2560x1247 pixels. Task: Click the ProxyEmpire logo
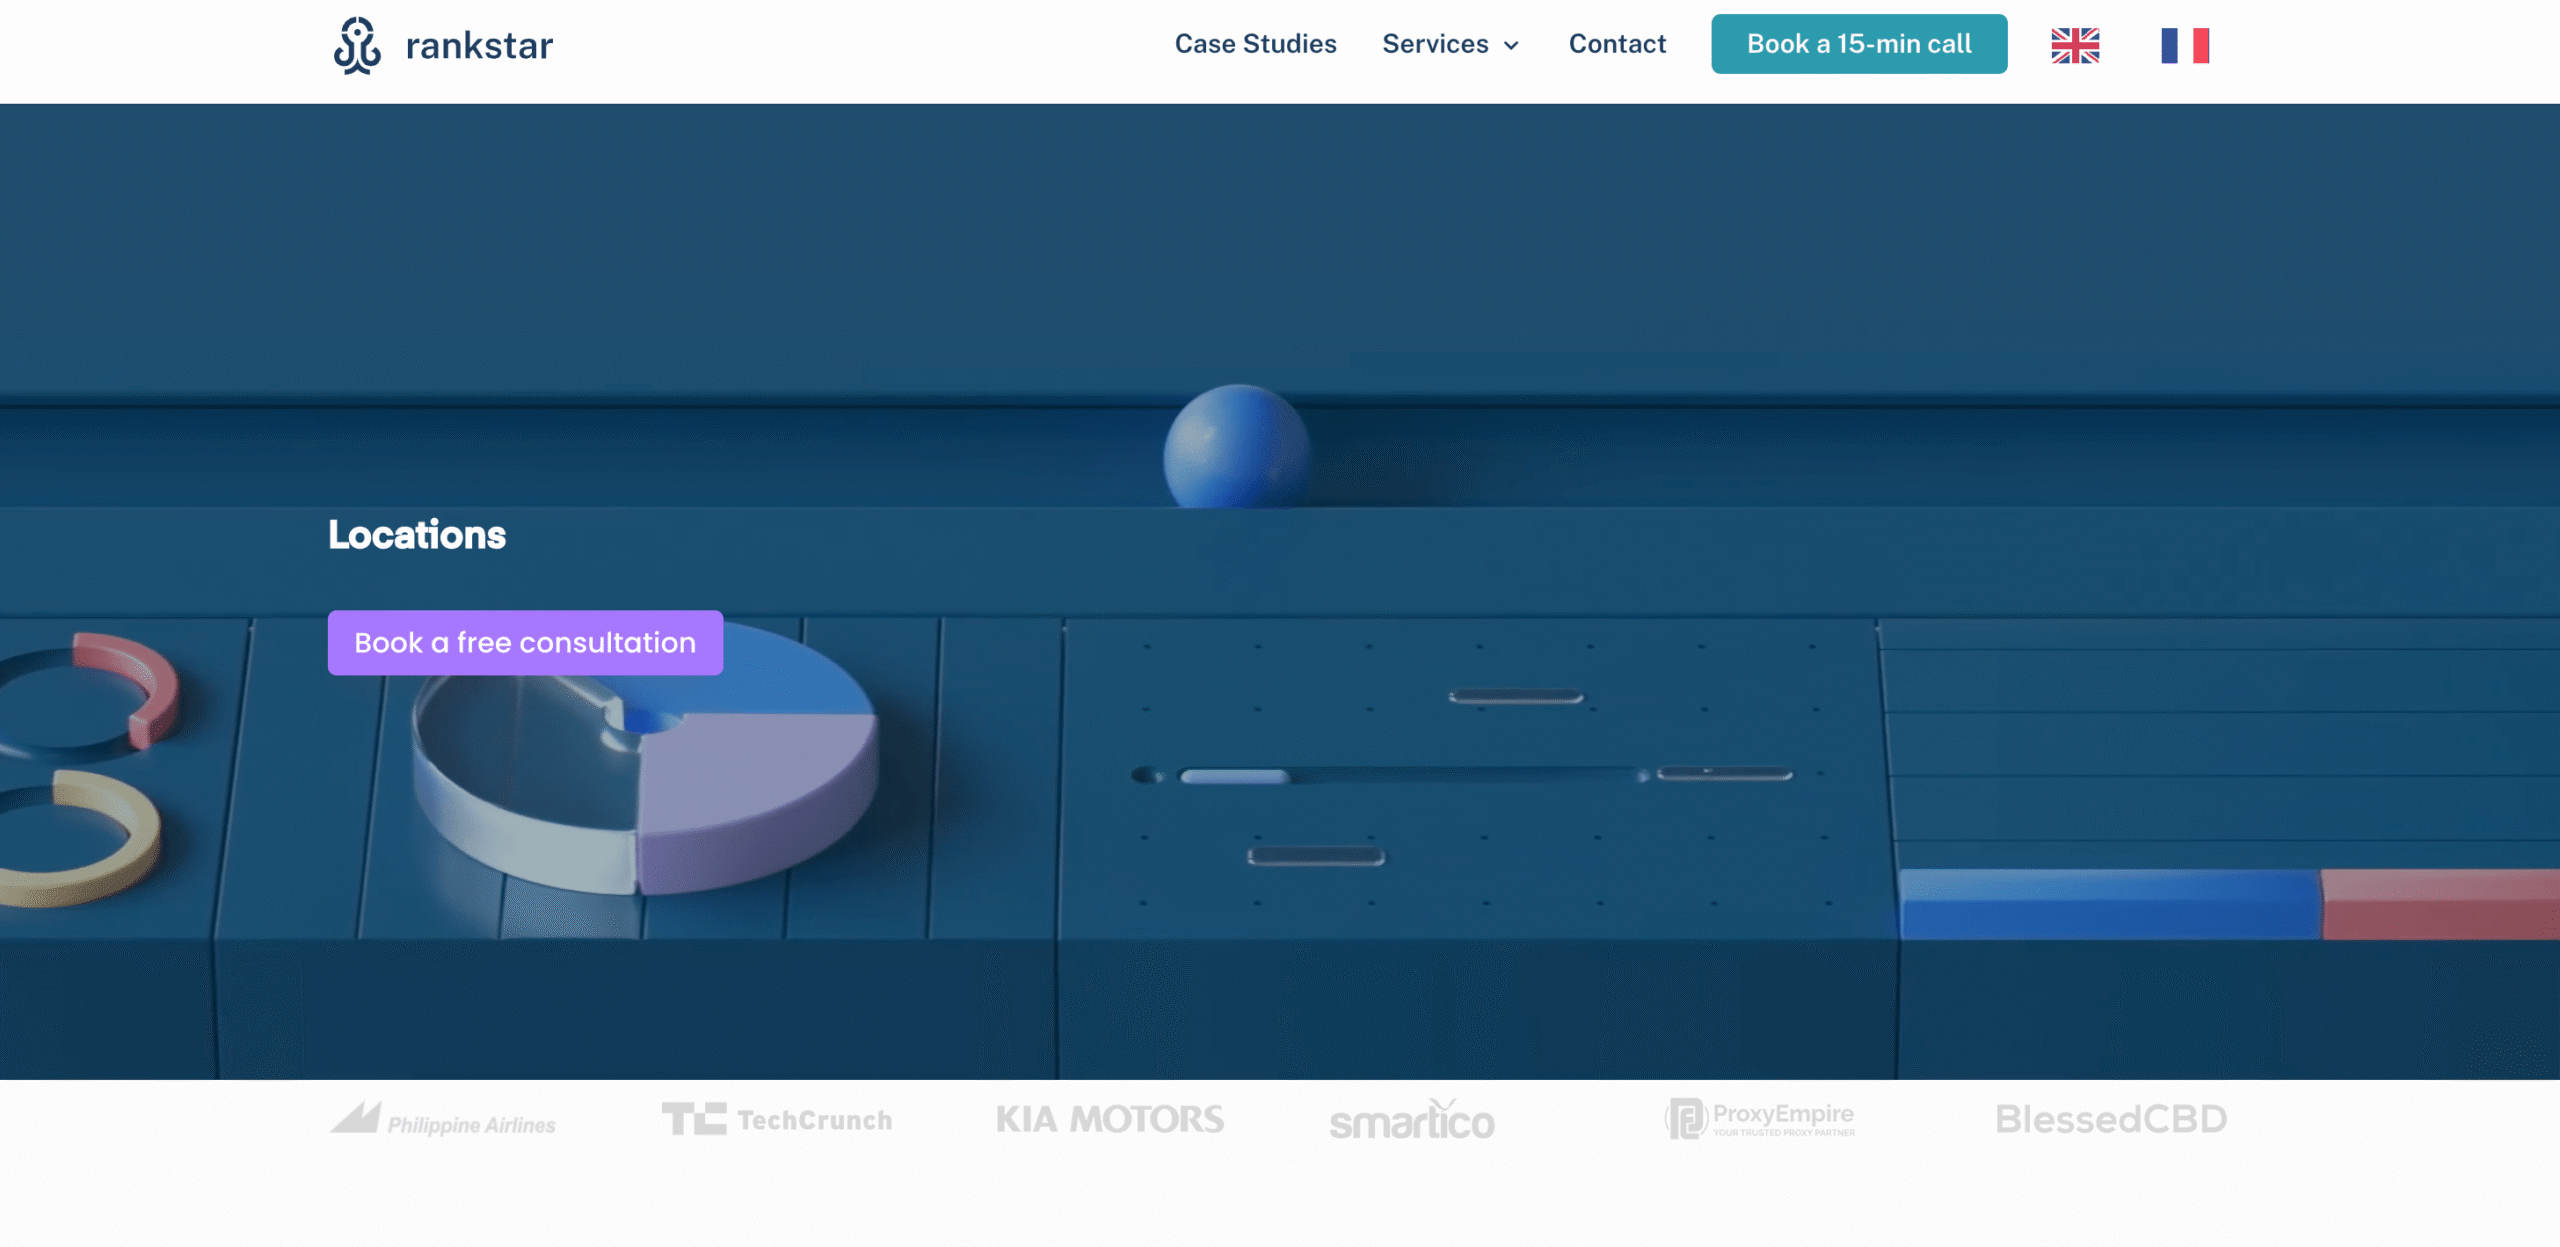tap(1759, 1118)
